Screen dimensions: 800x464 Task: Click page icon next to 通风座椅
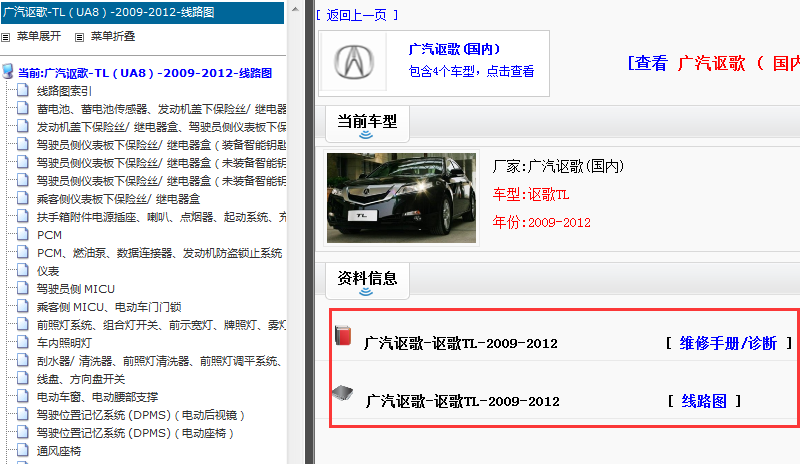tap(22, 450)
